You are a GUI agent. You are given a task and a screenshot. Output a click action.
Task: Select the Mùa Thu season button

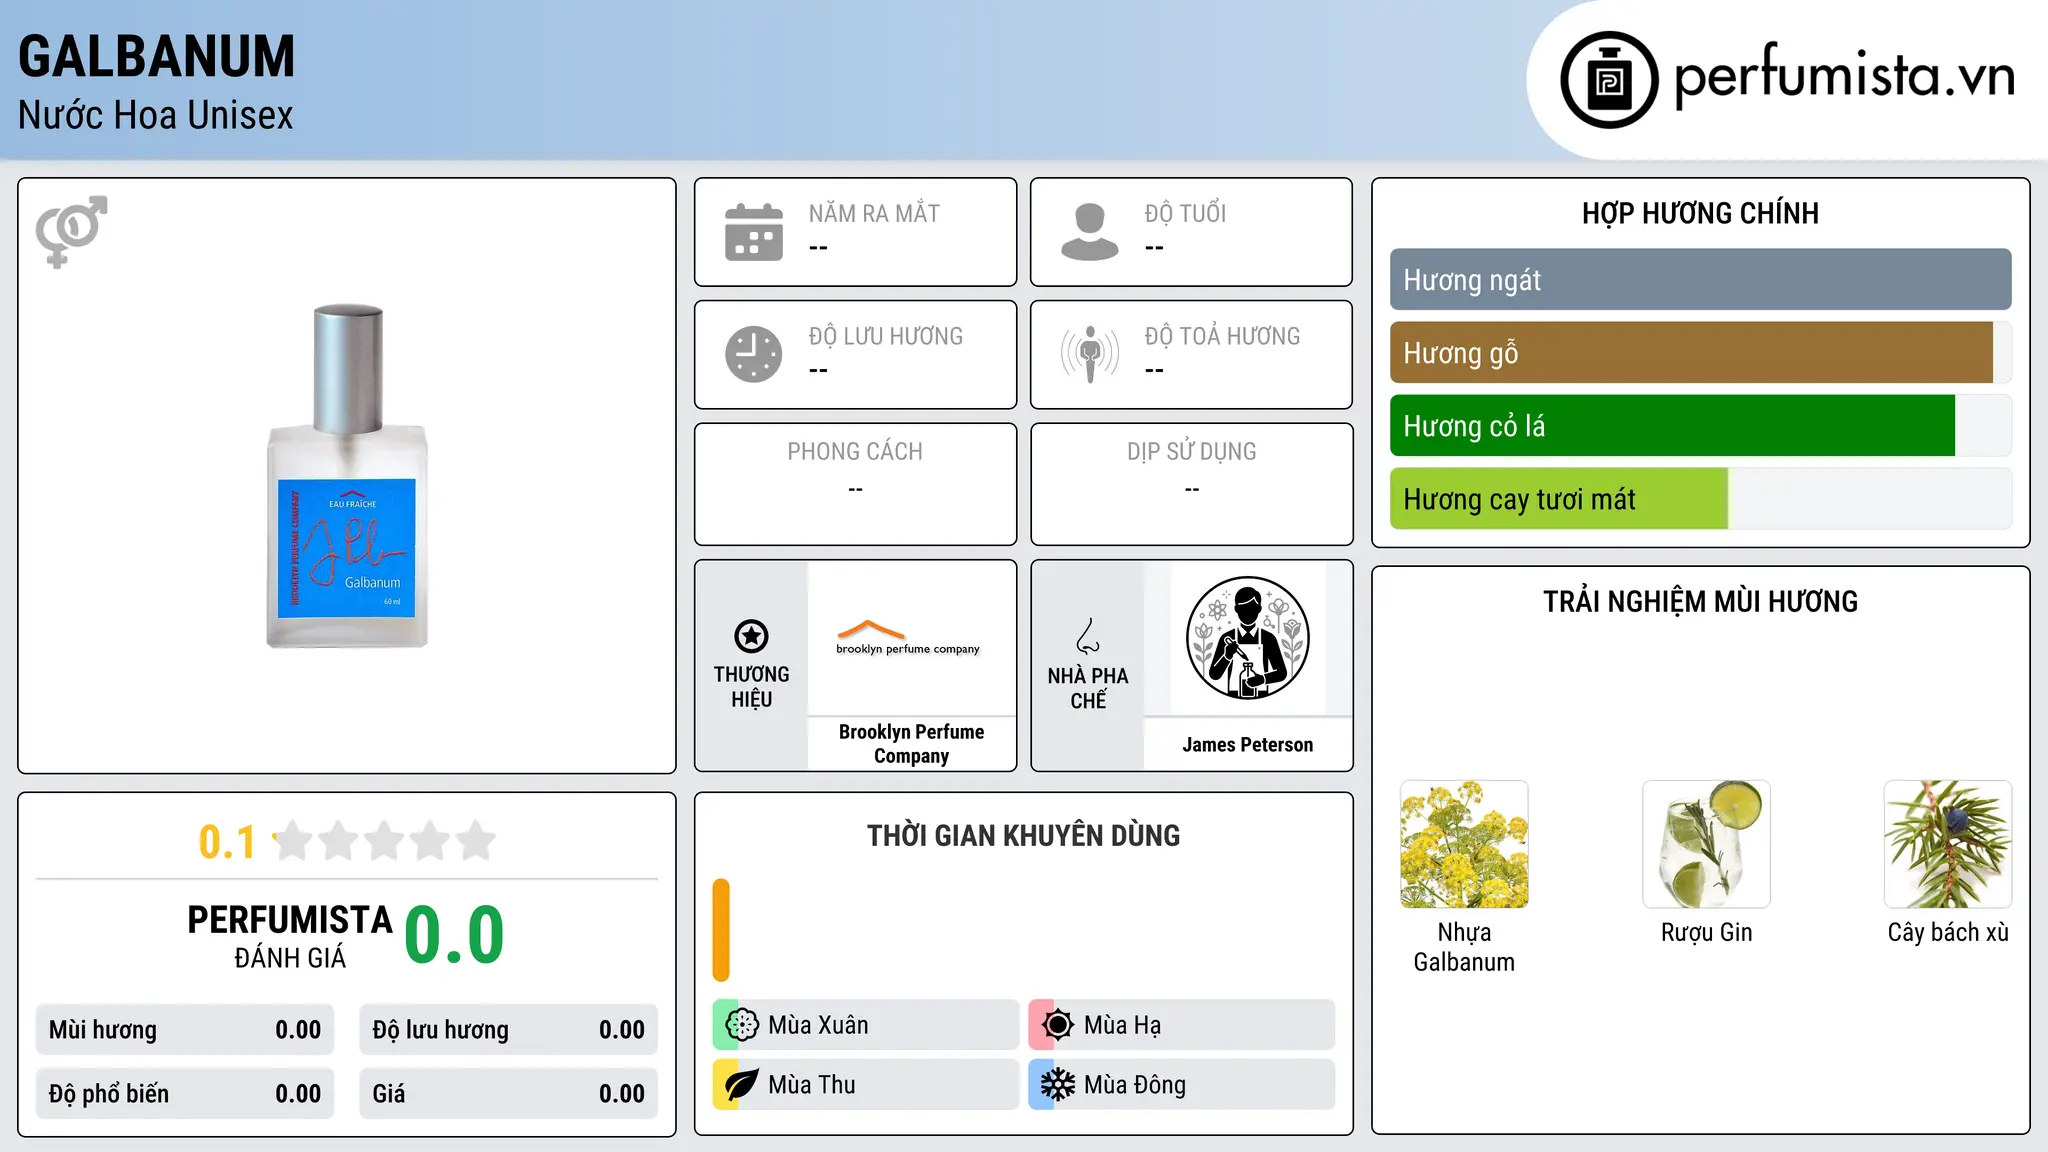(x=865, y=1085)
